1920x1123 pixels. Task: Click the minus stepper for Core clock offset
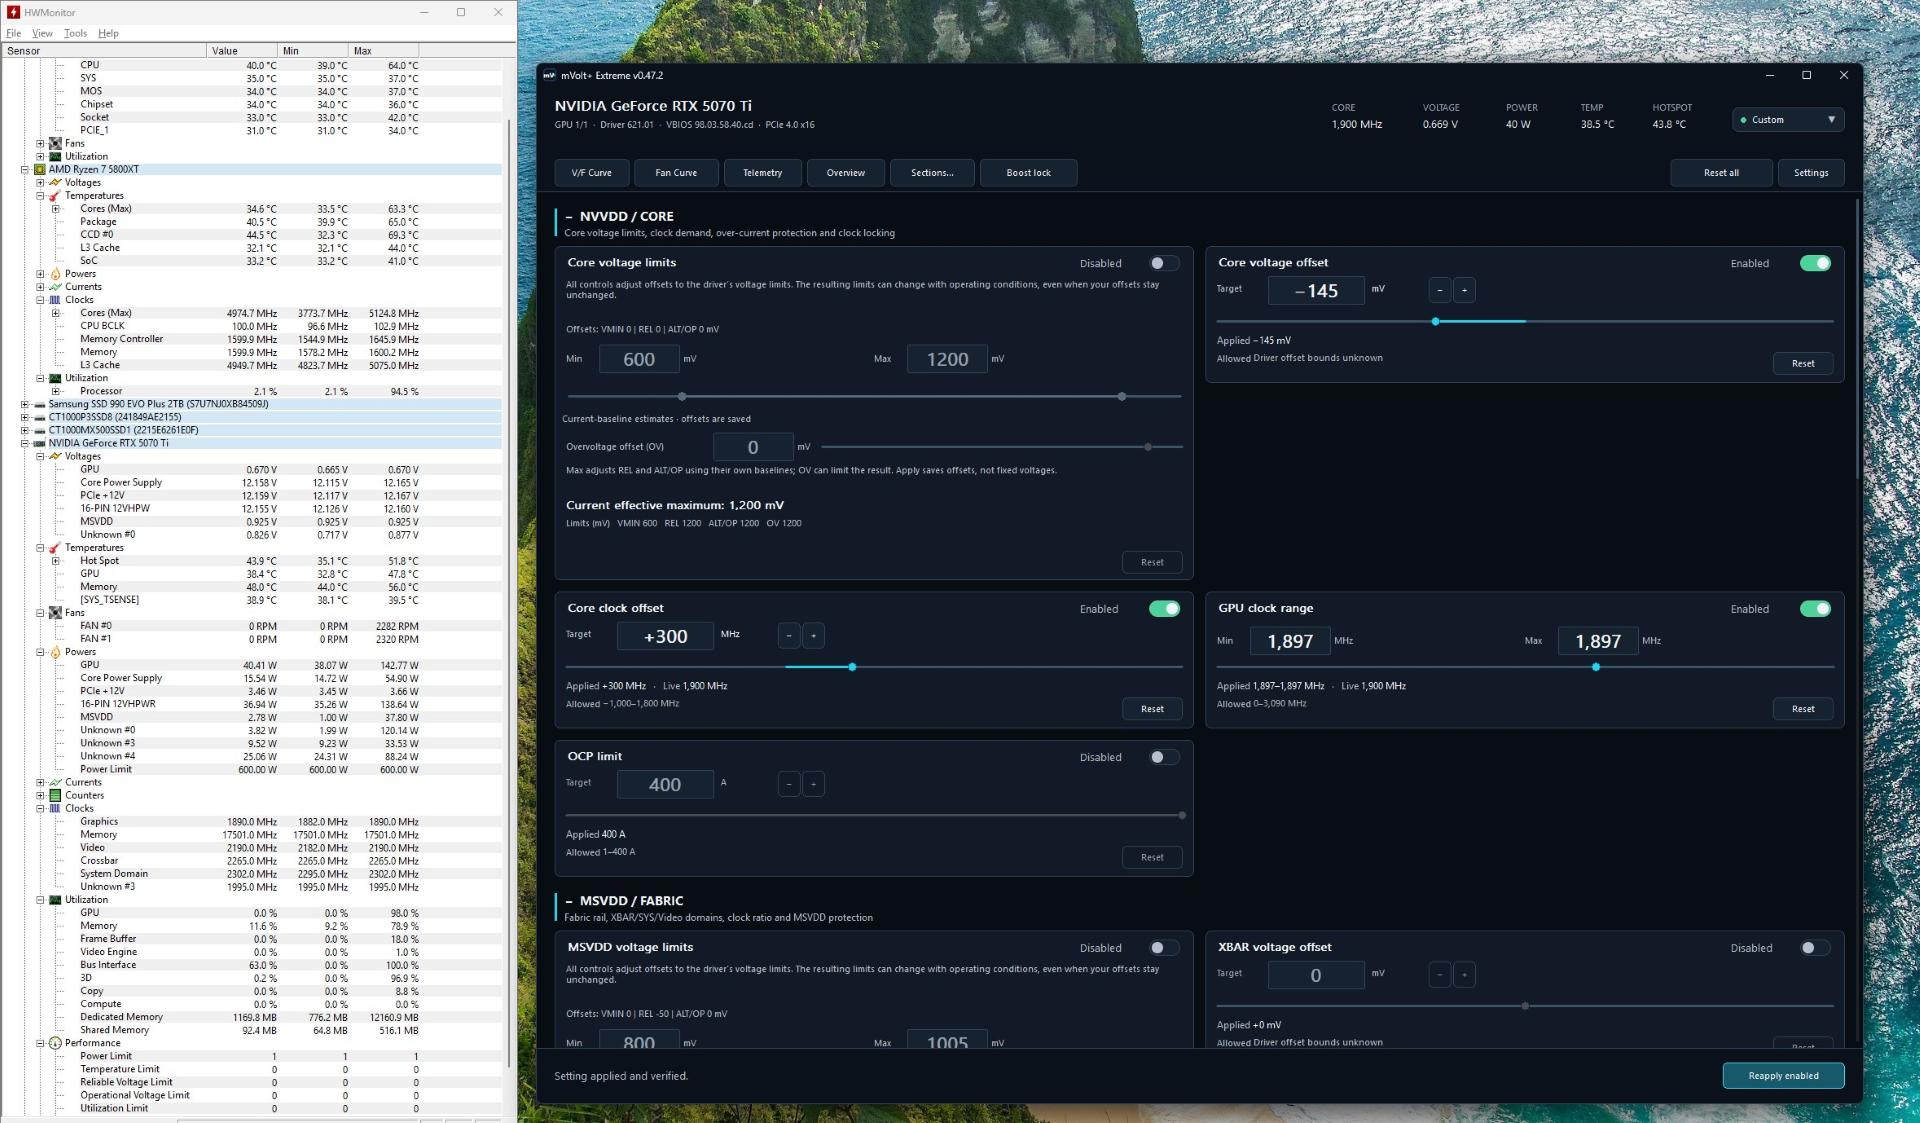coord(789,636)
